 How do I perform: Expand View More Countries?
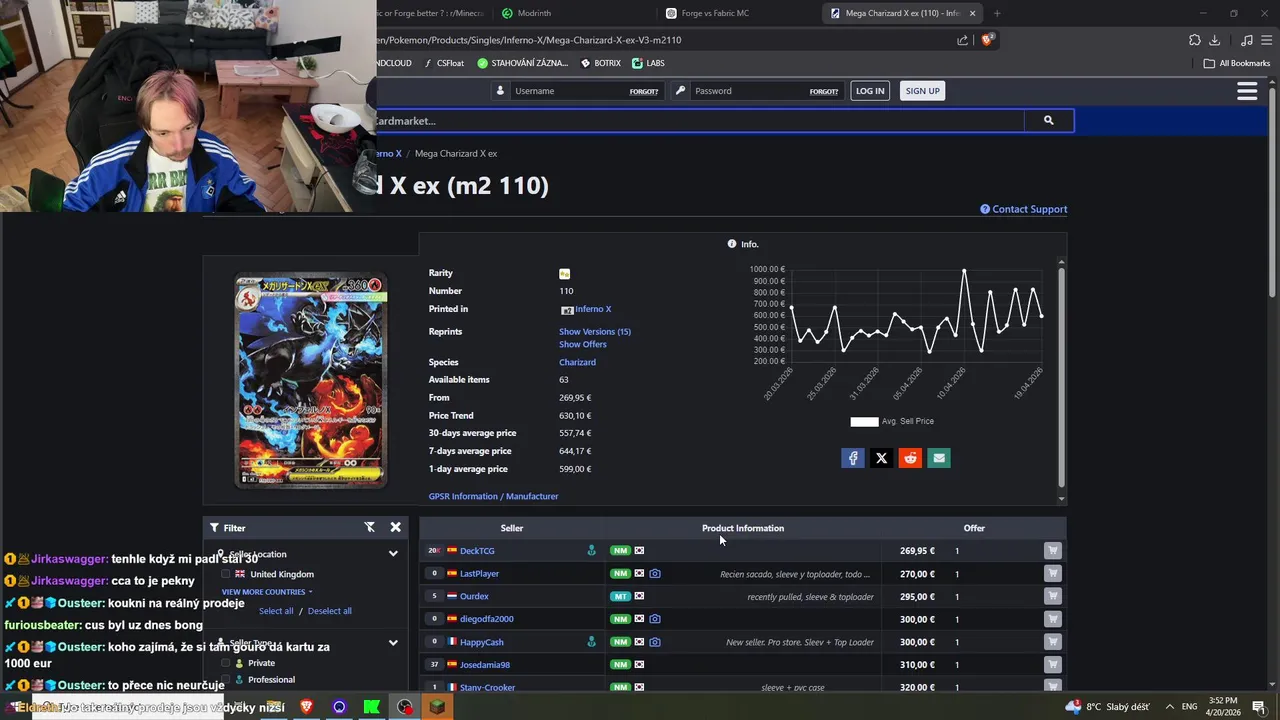pos(266,592)
